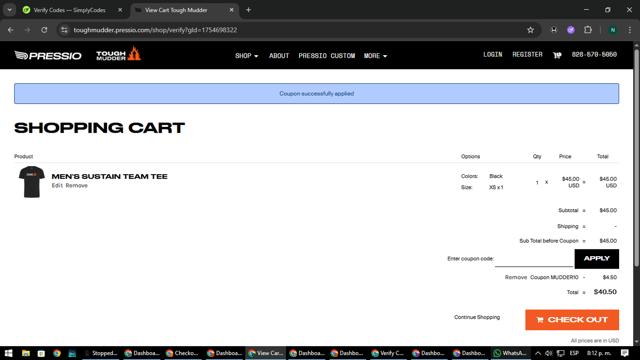Screen dimensions: 640x360
Task: Open the PRESSIO CUSTOM page
Action: (x=327, y=56)
